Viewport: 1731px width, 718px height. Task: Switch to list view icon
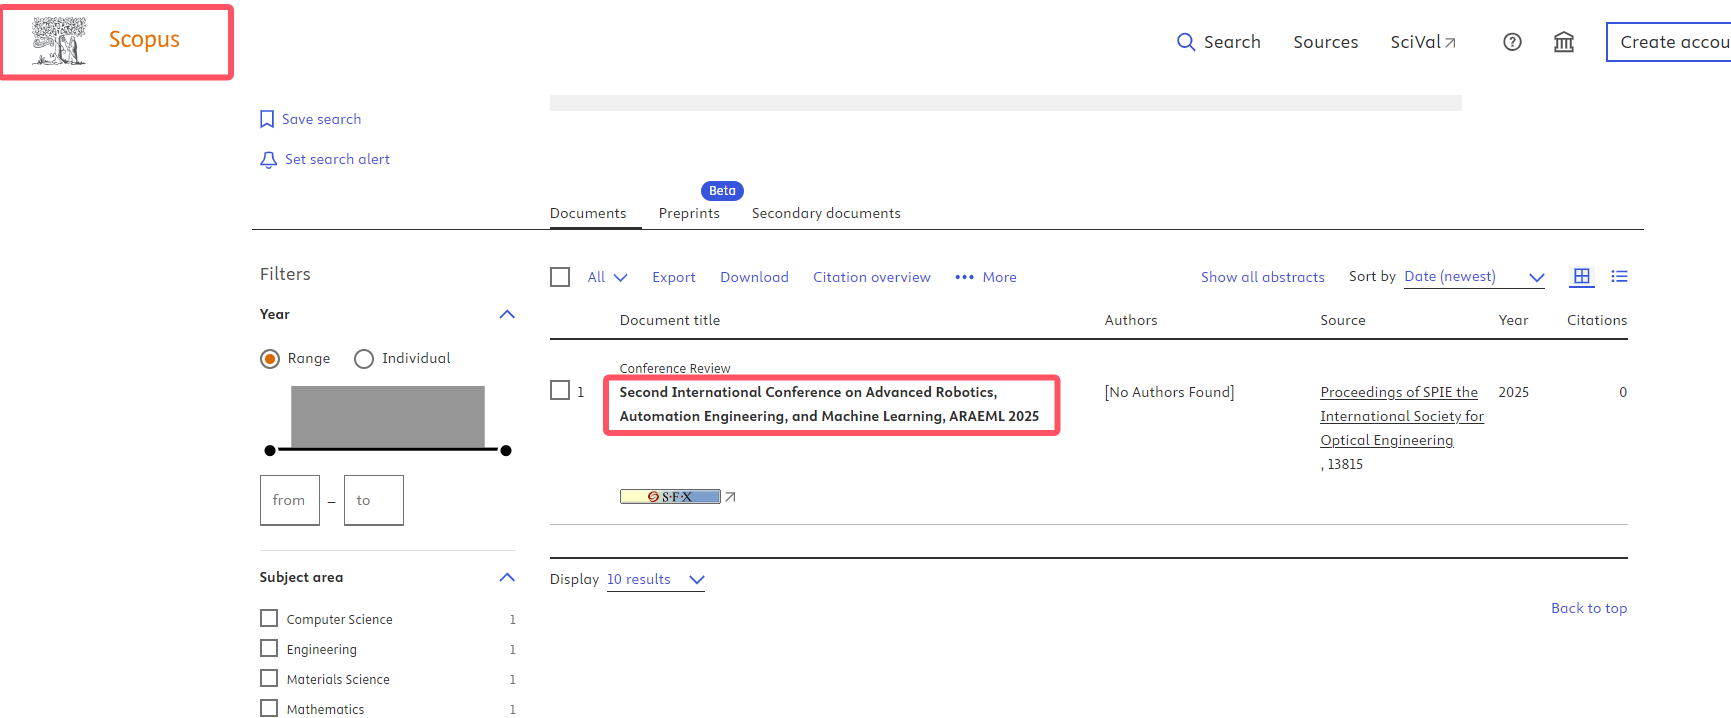tap(1619, 277)
